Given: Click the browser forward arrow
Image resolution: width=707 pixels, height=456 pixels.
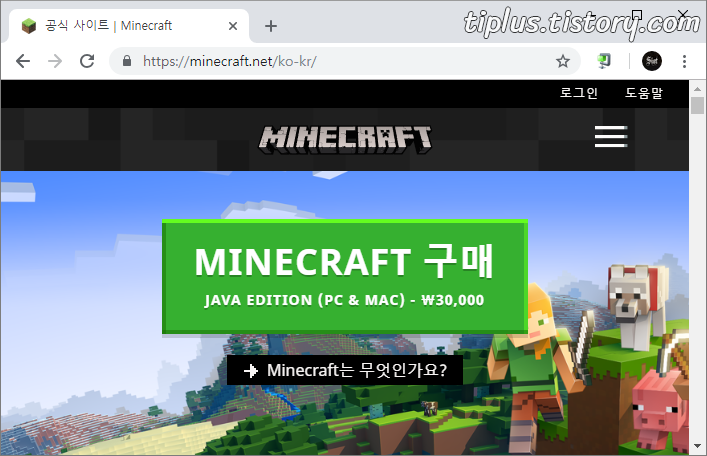Looking at the screenshot, I should click(x=55, y=61).
